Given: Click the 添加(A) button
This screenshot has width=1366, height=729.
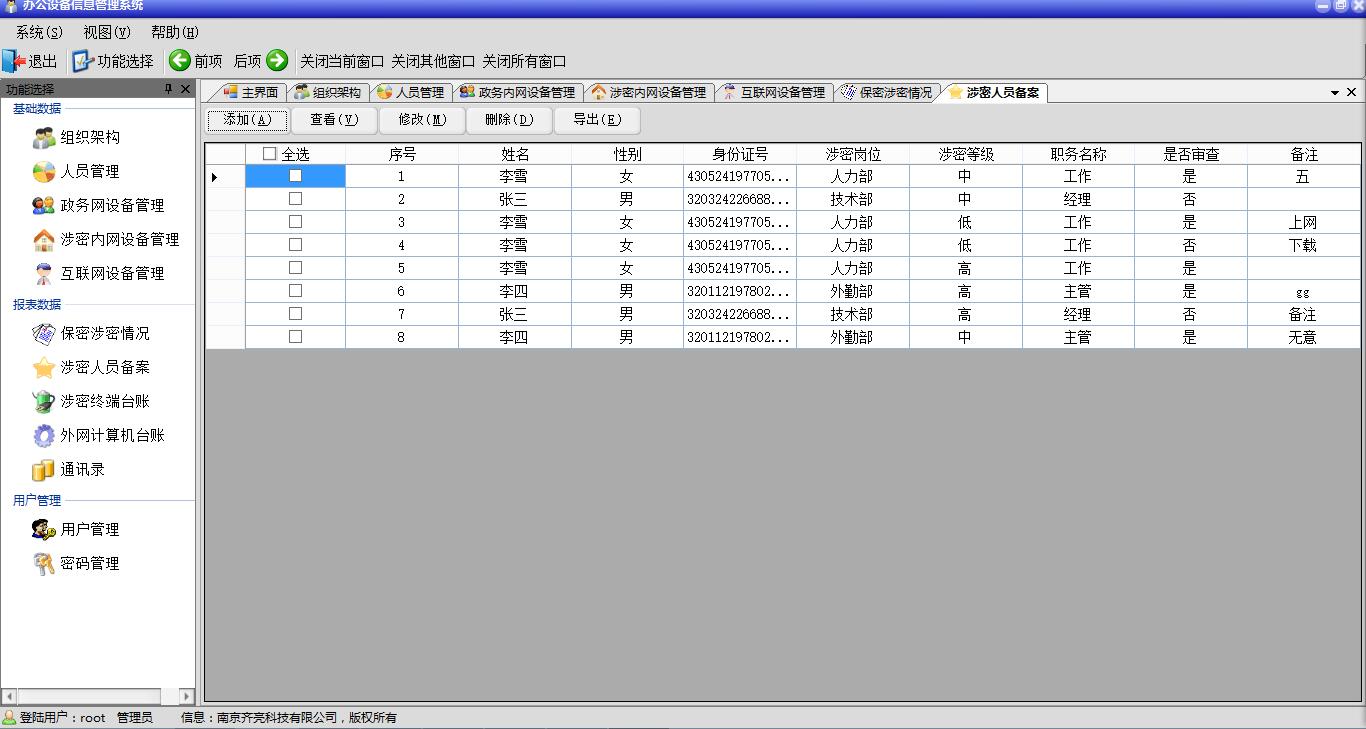Looking at the screenshot, I should pyautogui.click(x=247, y=120).
